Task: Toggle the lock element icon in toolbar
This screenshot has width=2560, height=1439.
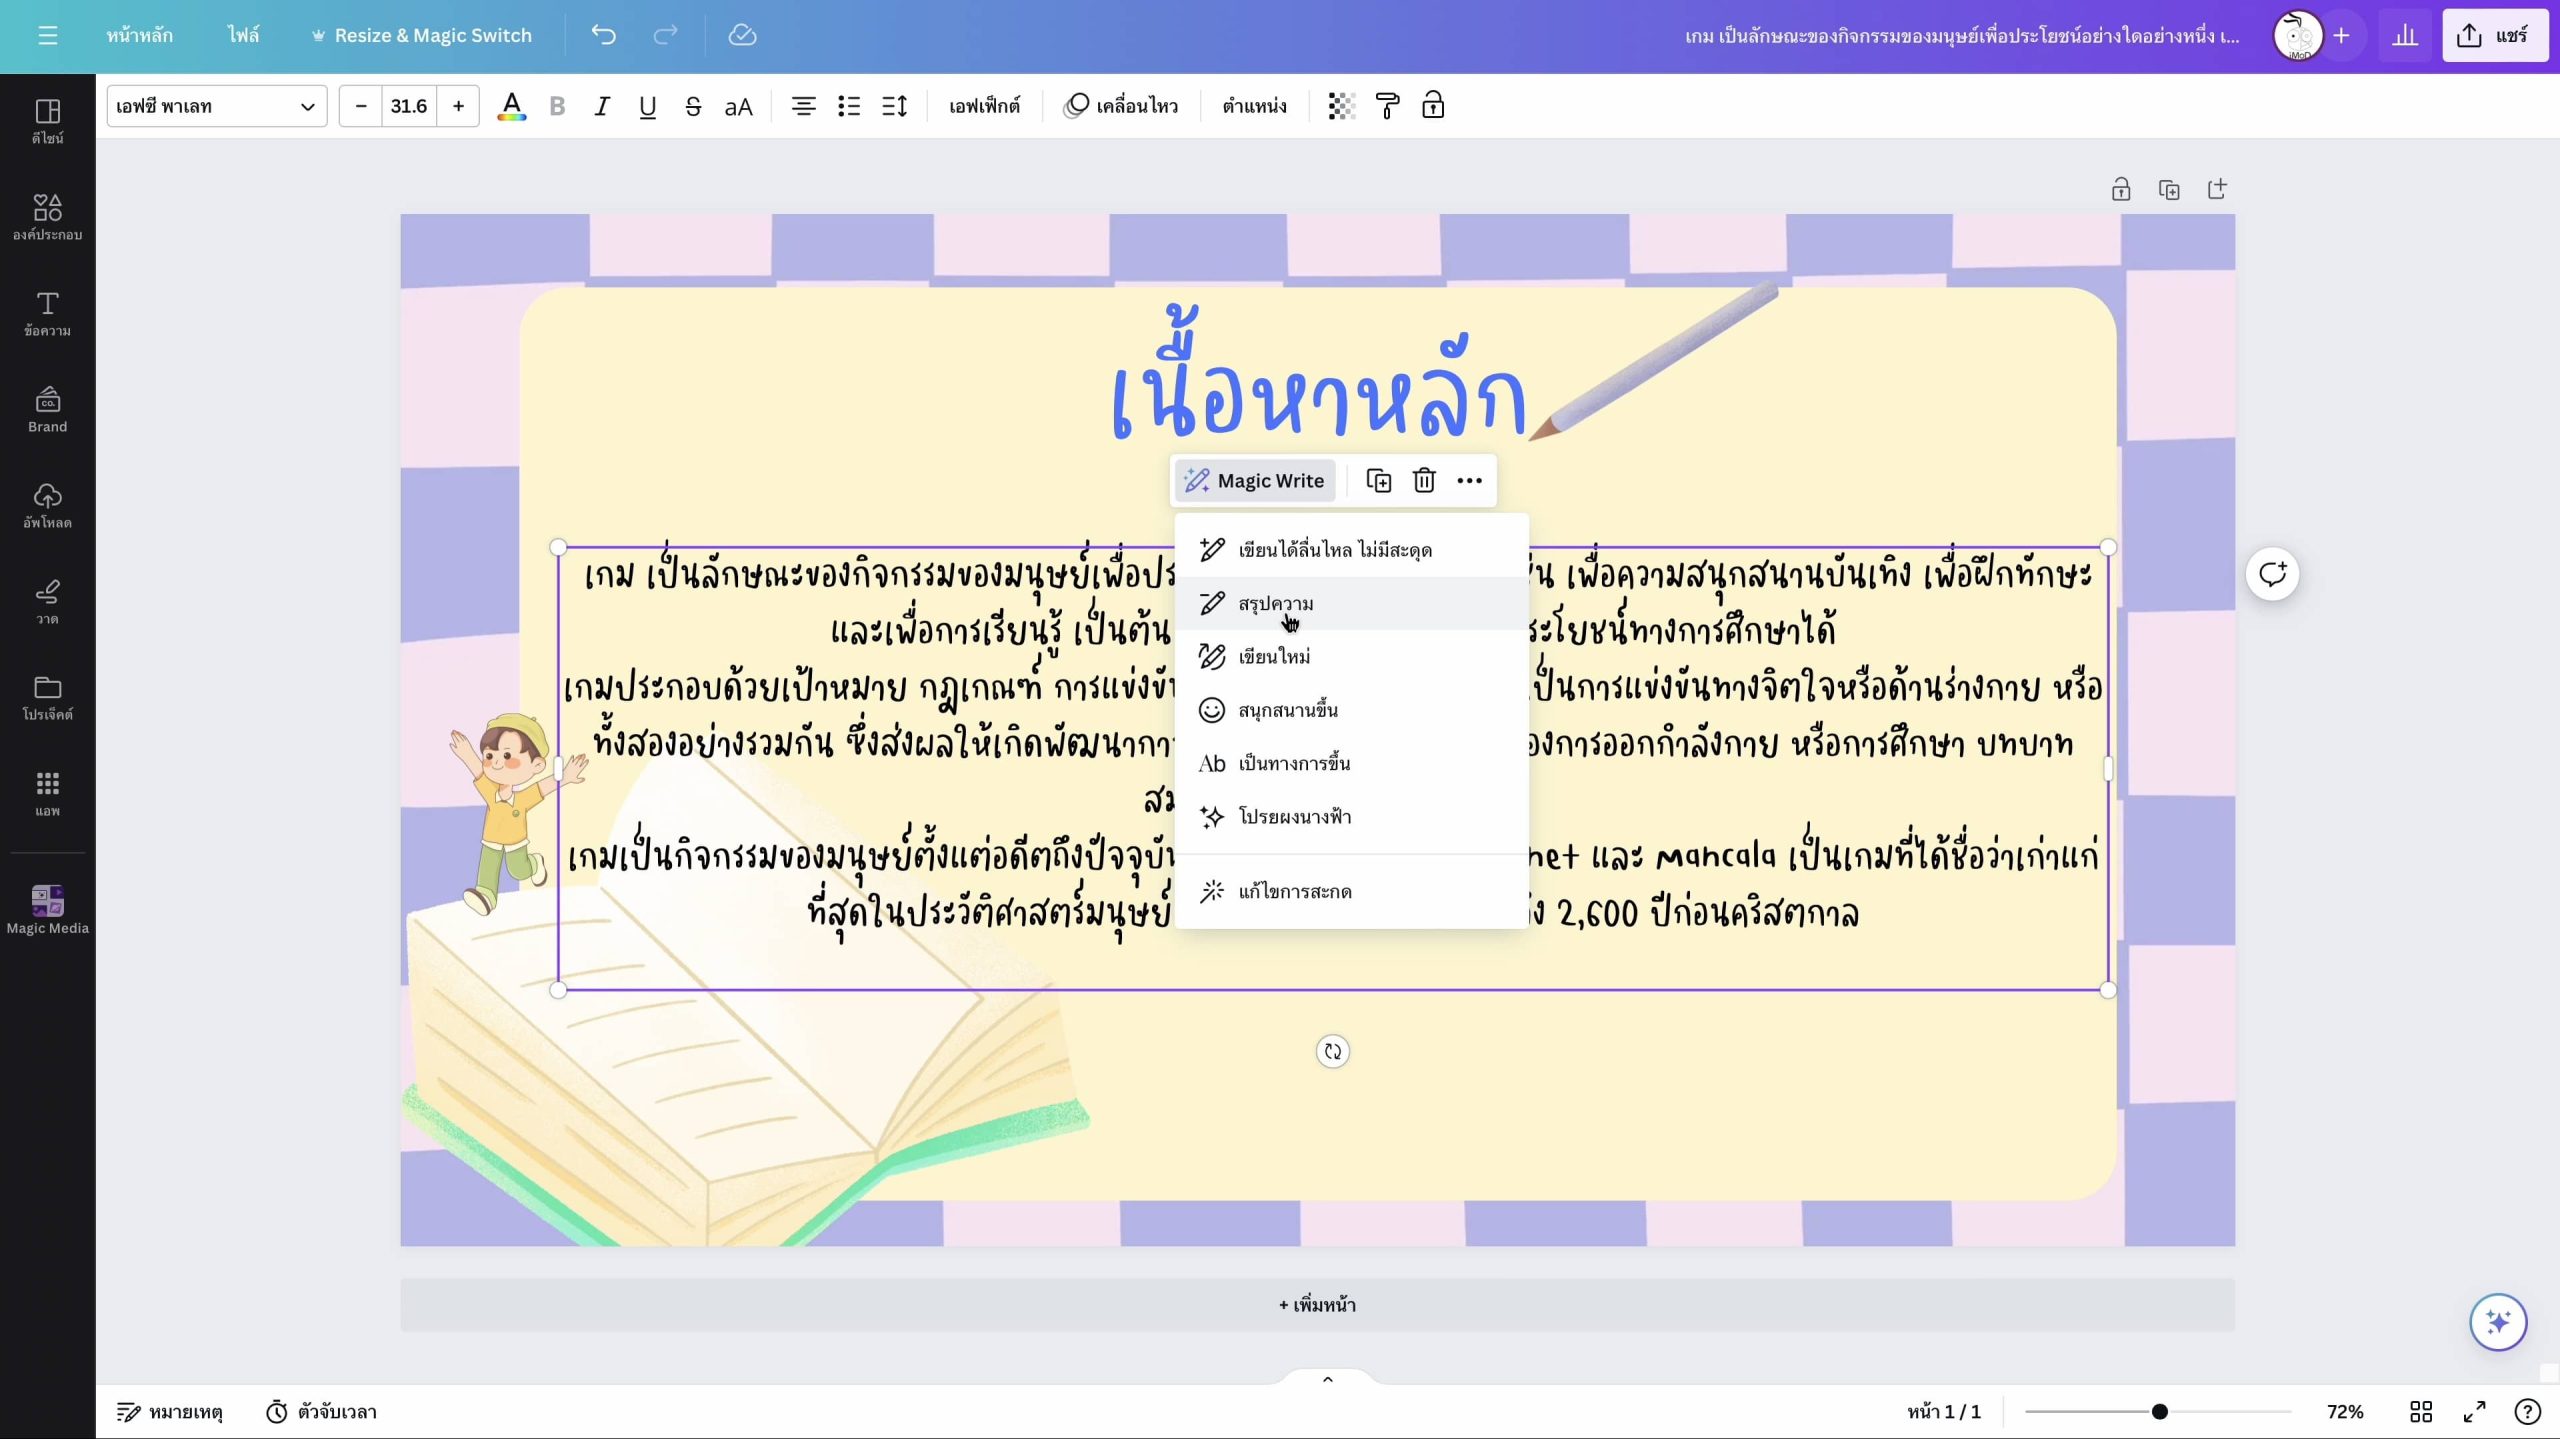Action: [x=1433, y=106]
